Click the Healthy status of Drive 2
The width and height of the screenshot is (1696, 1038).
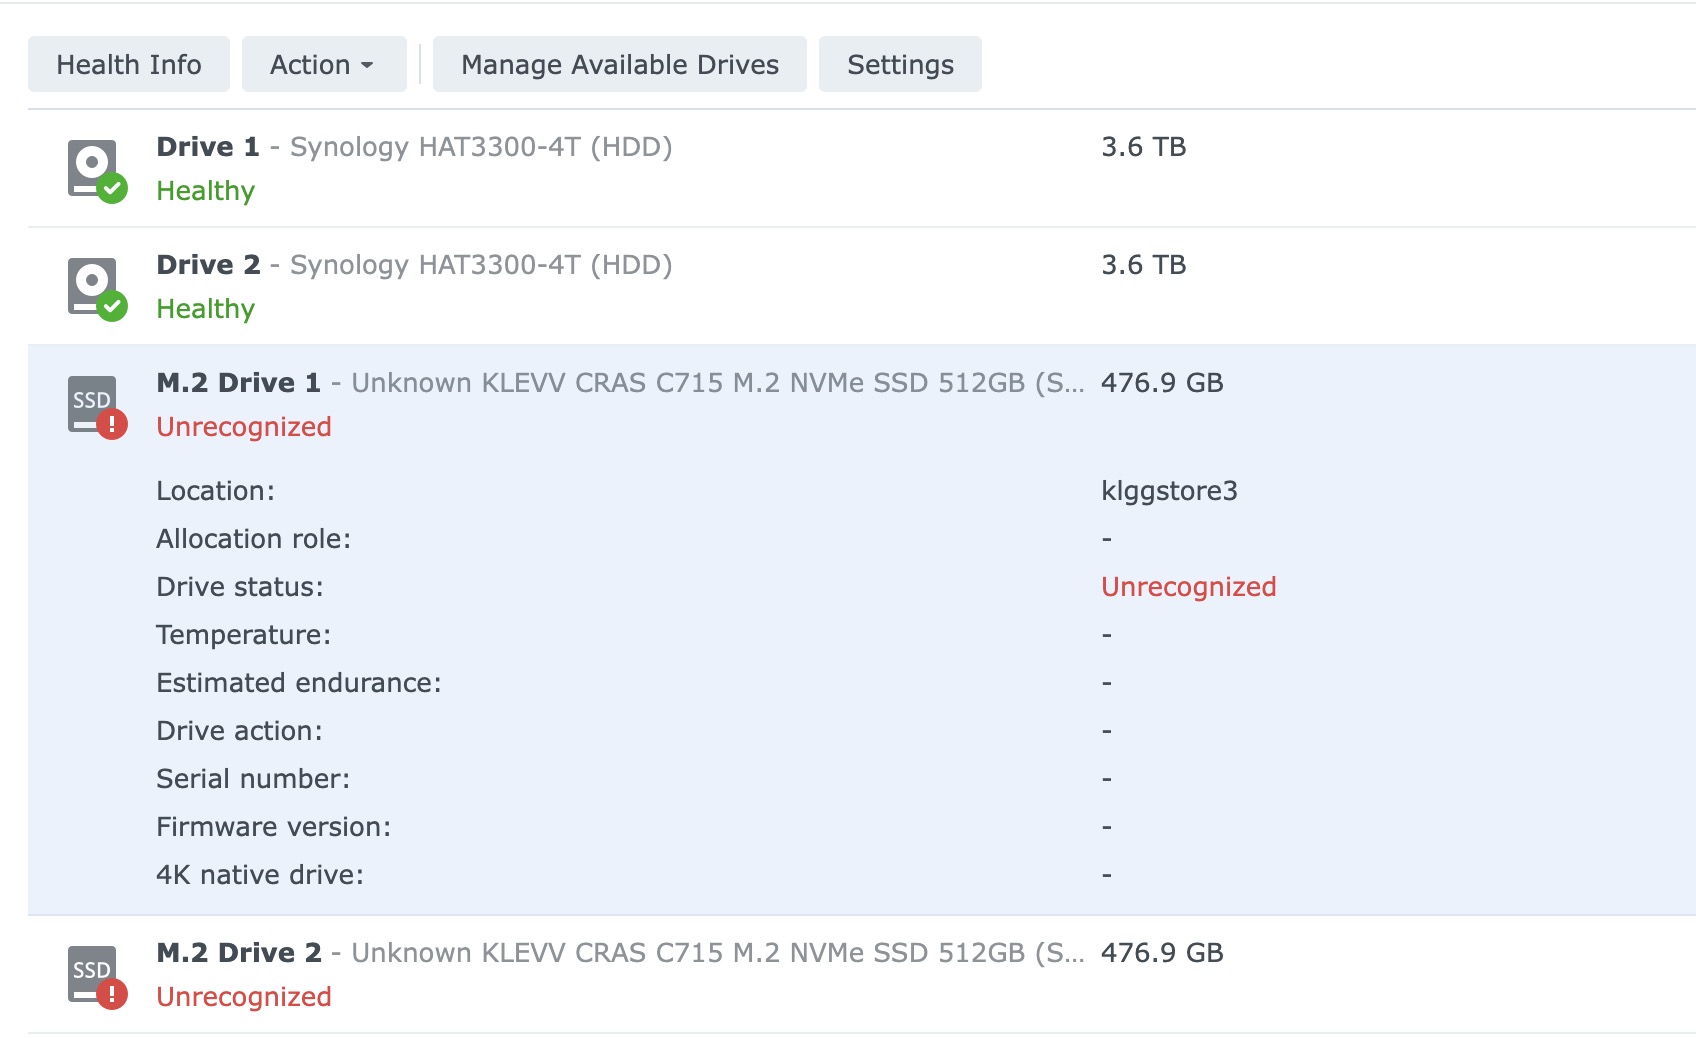206,309
